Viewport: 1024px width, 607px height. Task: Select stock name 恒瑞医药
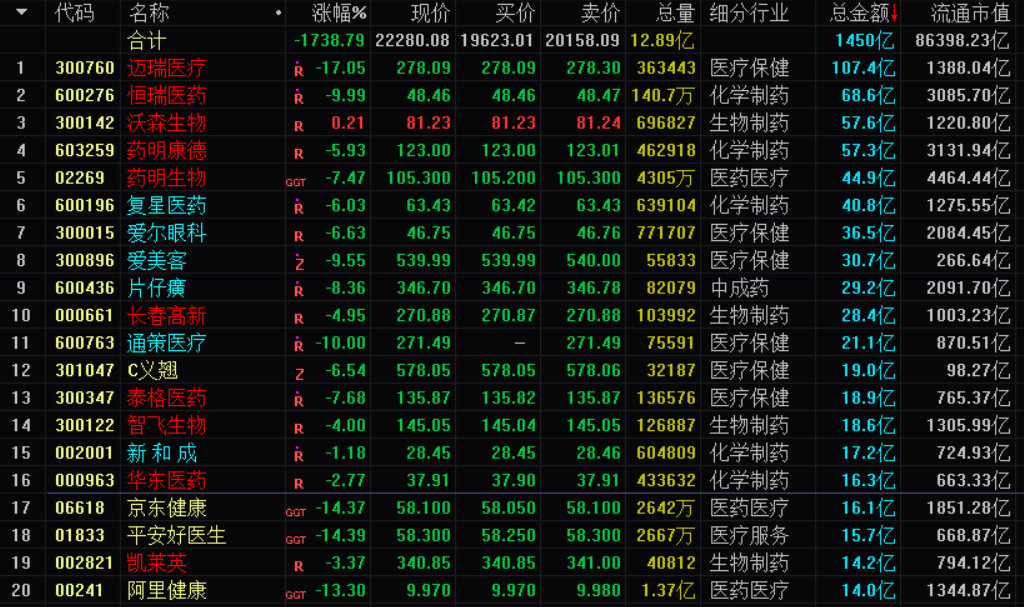(167, 95)
